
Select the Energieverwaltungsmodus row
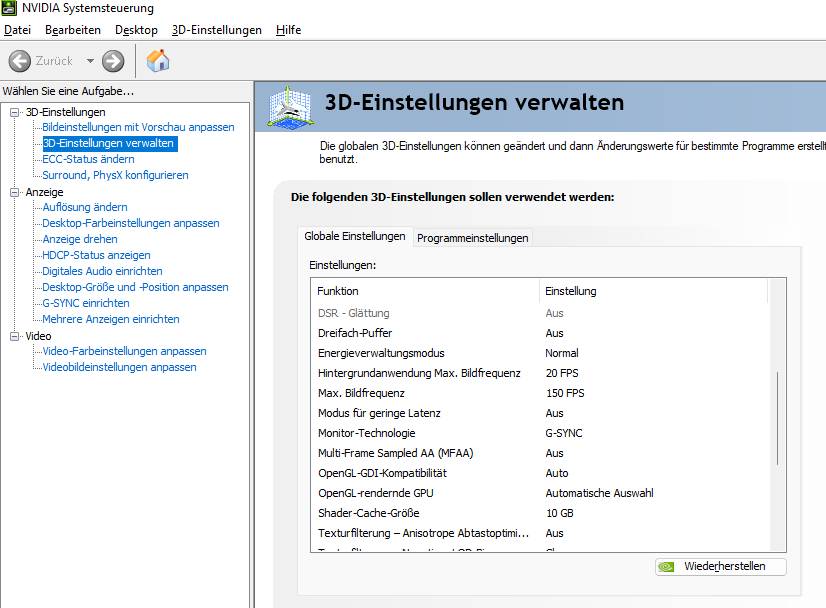click(540, 353)
